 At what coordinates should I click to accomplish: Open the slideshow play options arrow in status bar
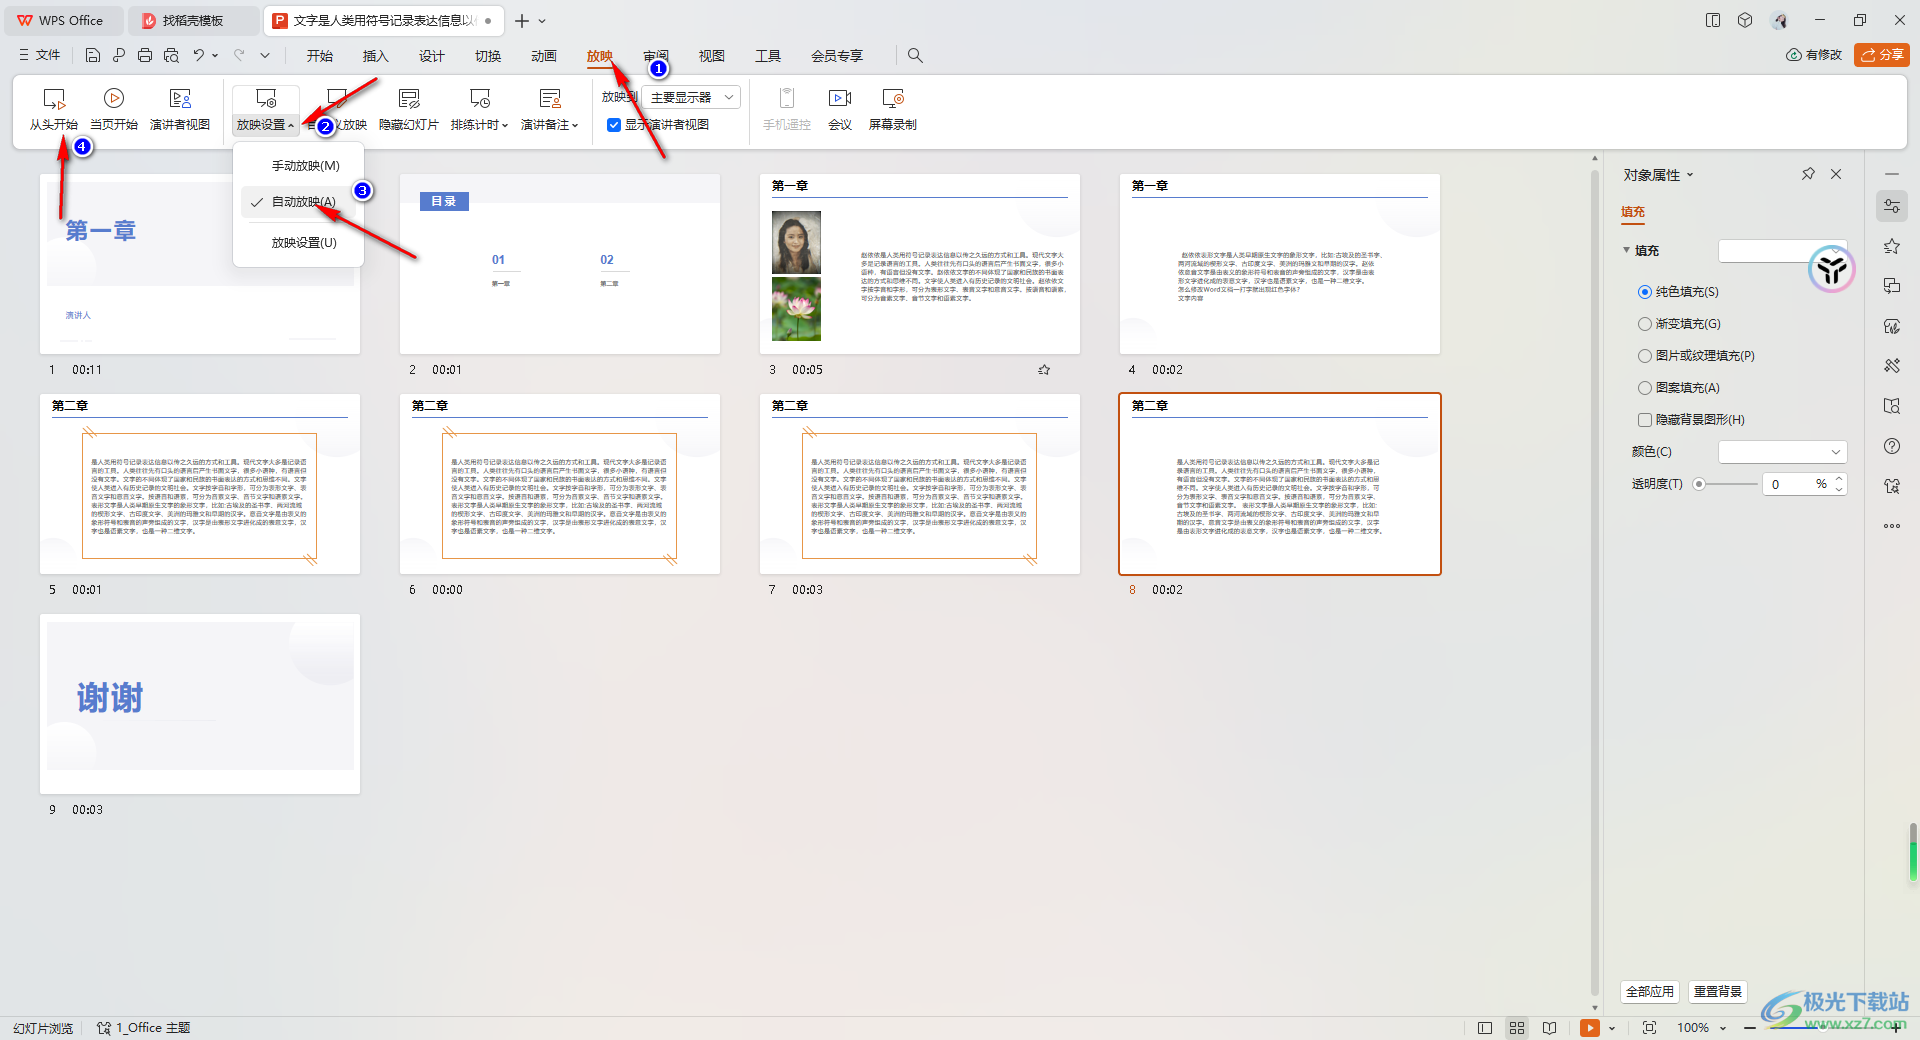(x=1612, y=1028)
